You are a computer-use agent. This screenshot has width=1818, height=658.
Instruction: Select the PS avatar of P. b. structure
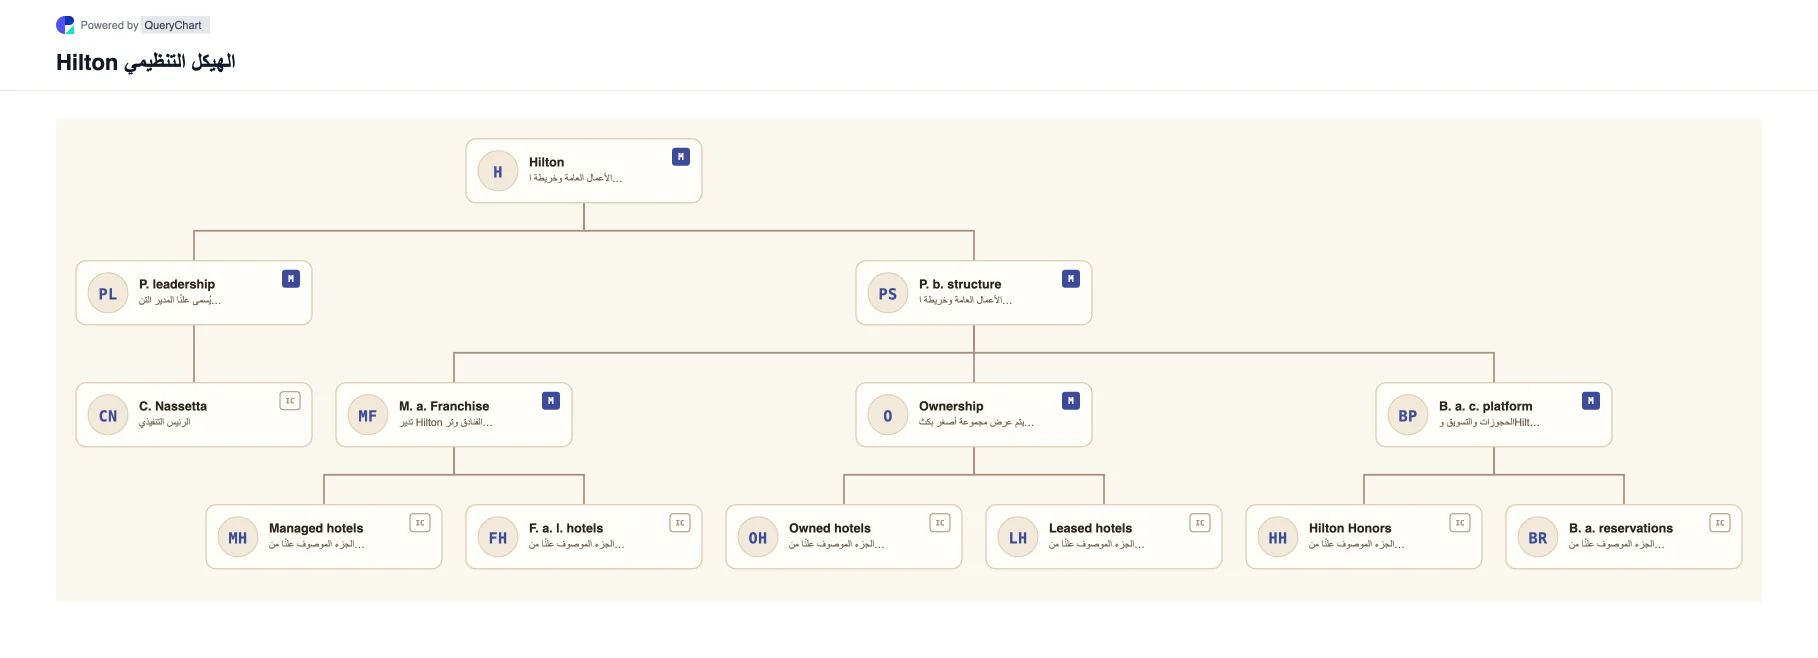(x=888, y=294)
